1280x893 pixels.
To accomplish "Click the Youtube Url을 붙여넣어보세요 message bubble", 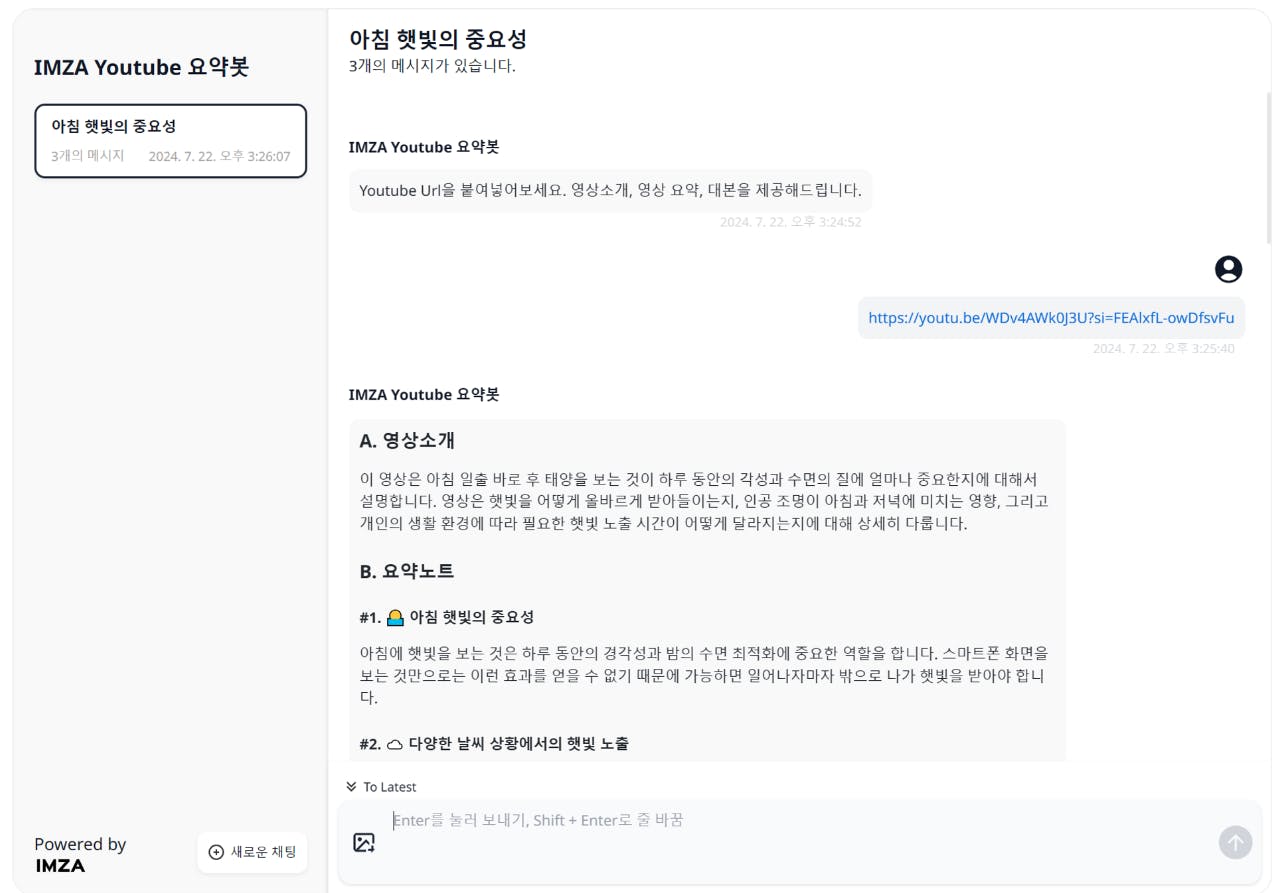I will [x=610, y=190].
